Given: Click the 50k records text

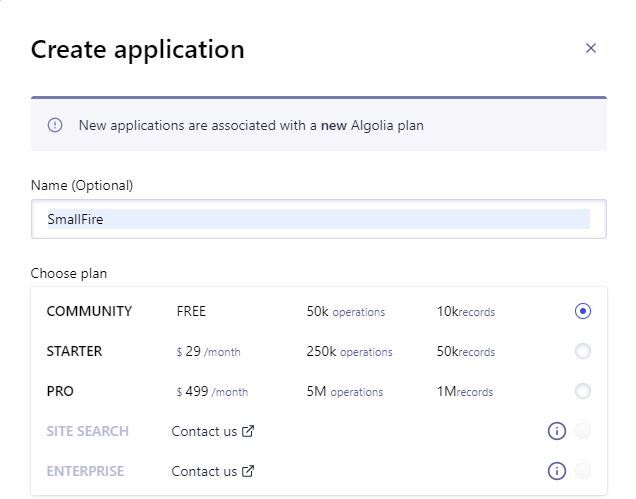Looking at the screenshot, I should tap(466, 351).
